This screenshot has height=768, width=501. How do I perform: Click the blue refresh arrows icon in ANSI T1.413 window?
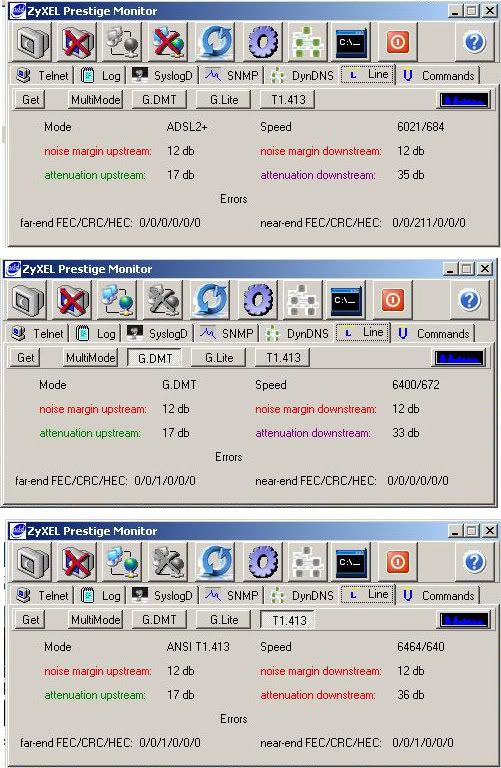point(214,562)
